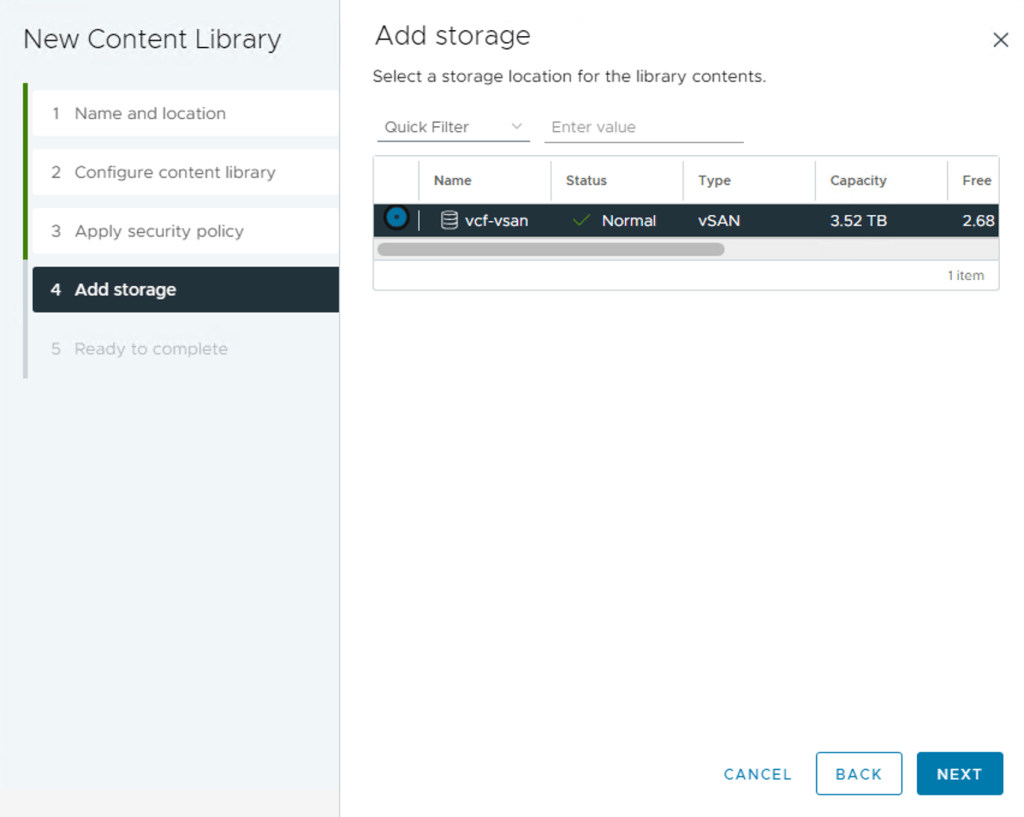Sort table by Name column header
The height and width of the screenshot is (817, 1024).
coord(453,181)
